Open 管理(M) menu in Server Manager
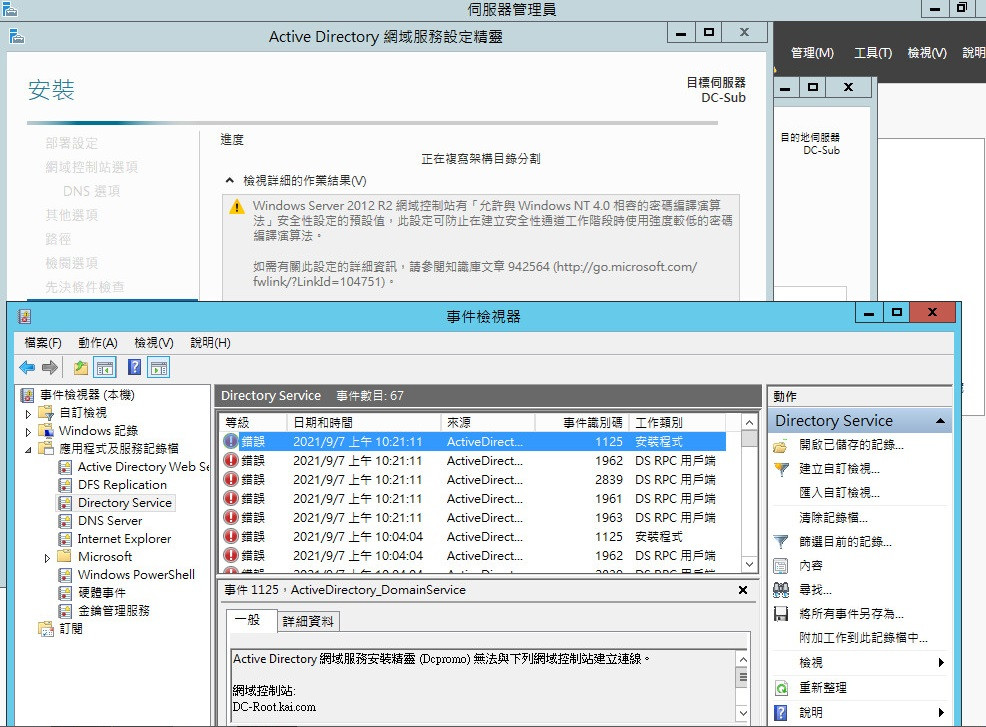 (x=812, y=53)
